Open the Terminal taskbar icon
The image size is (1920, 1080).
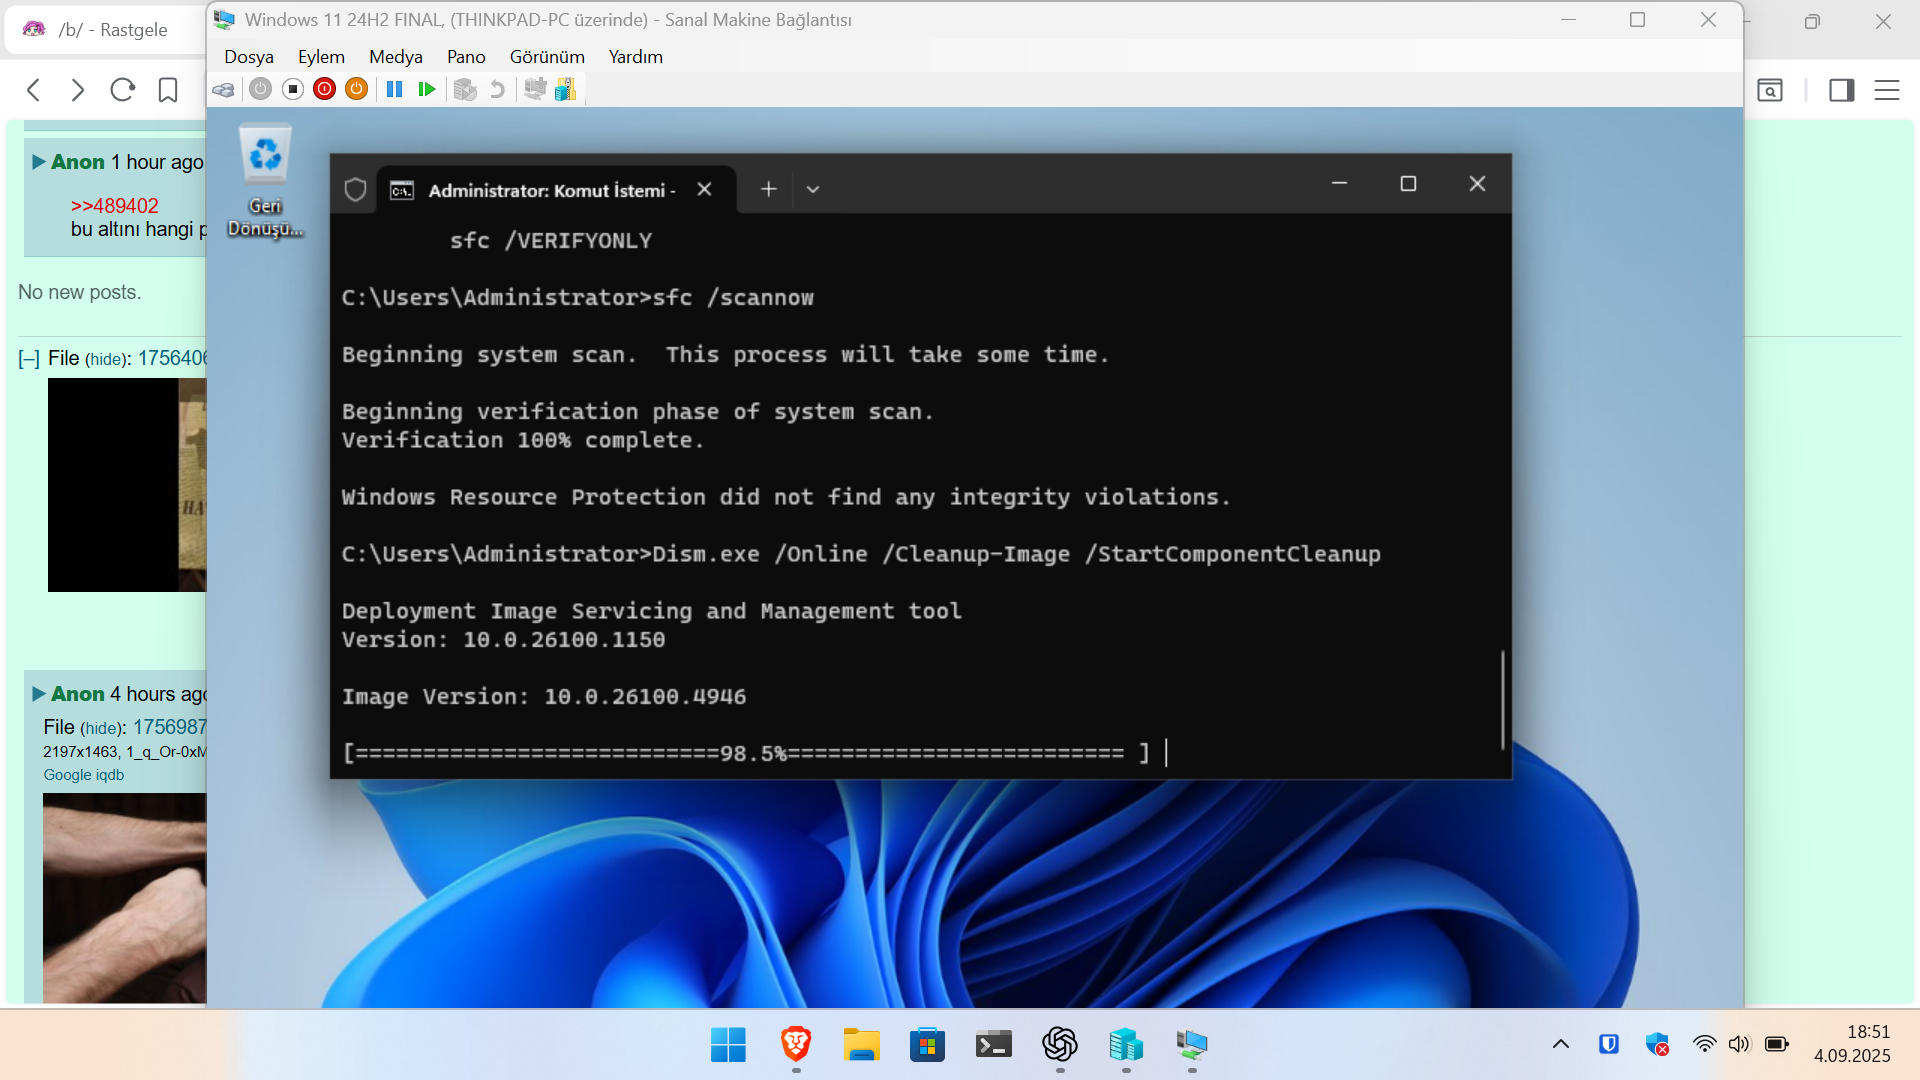click(x=994, y=1045)
